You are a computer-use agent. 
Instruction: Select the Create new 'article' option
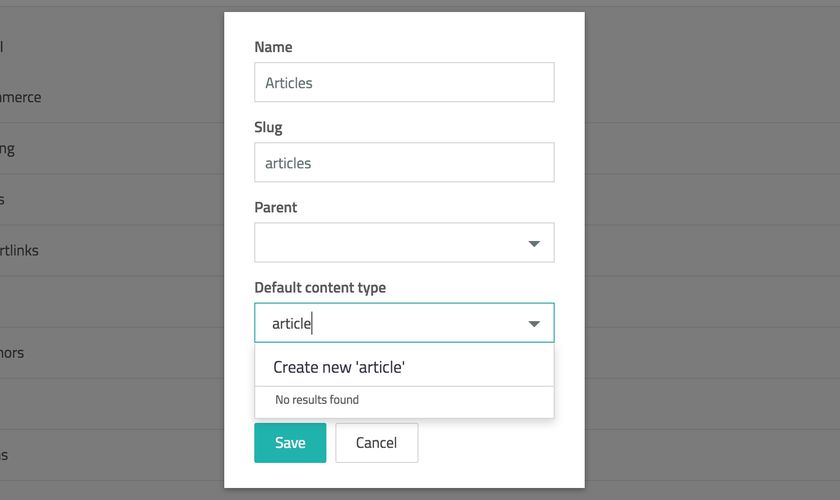pos(339,367)
